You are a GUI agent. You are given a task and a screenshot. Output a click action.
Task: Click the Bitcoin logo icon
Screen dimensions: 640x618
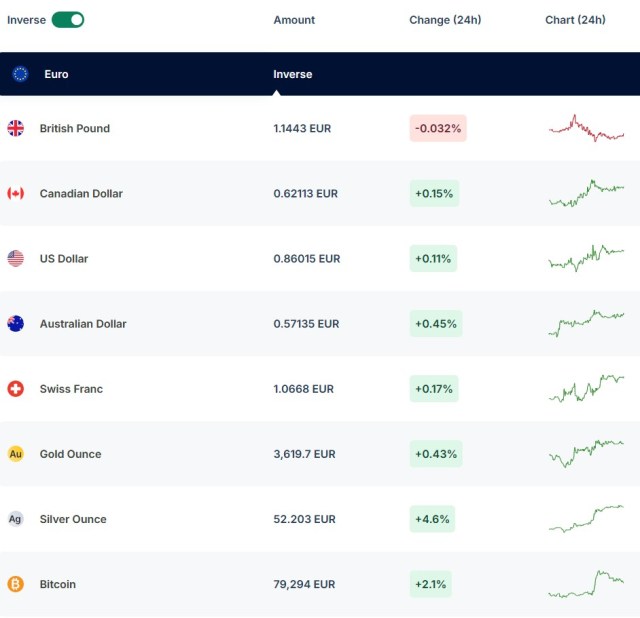coord(16,584)
